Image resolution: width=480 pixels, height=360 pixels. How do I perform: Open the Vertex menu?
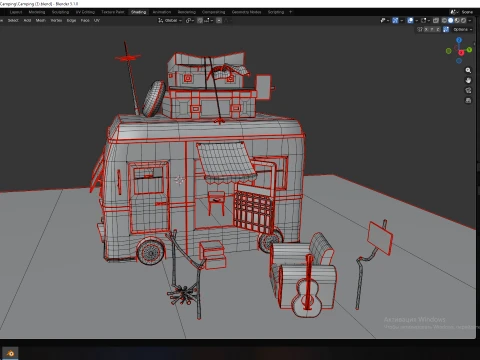click(x=56, y=20)
